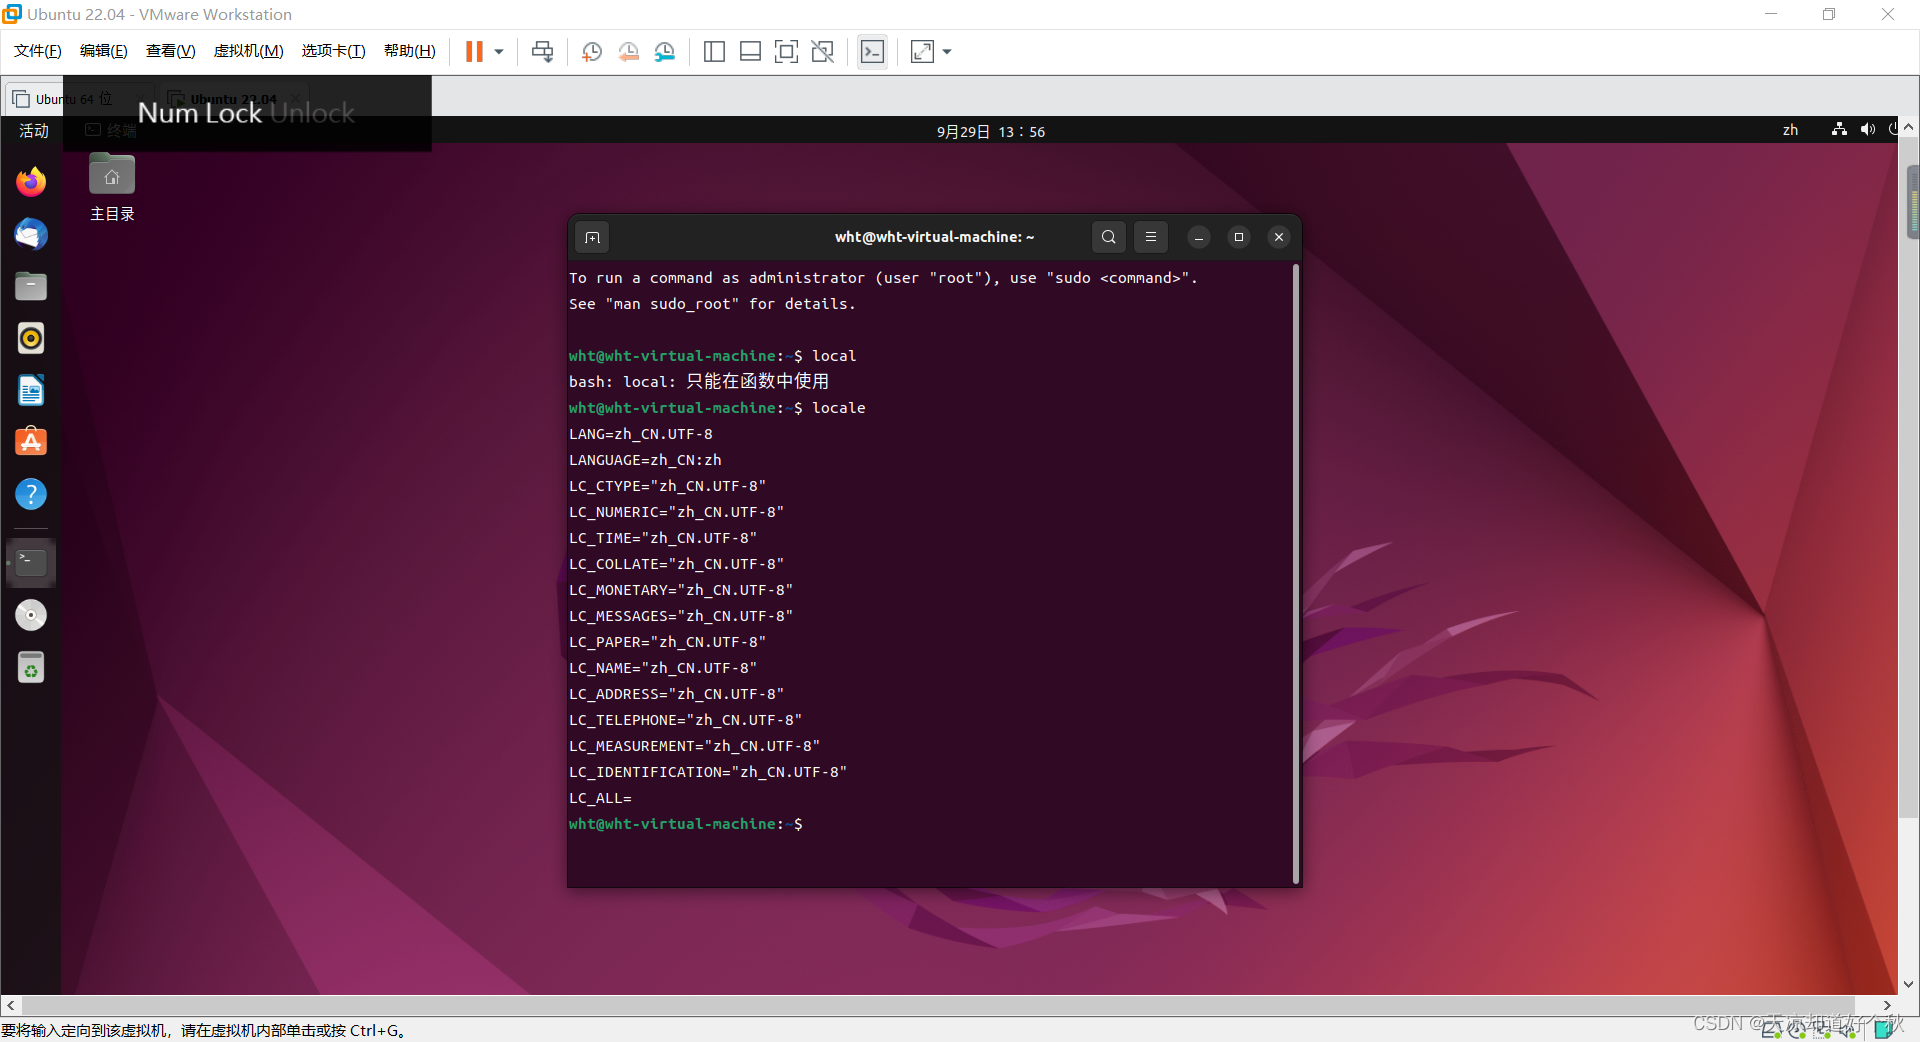Screen dimensions: 1920x1042
Task: Pause the virtual machine from the toolbar
Action: pyautogui.click(x=474, y=52)
